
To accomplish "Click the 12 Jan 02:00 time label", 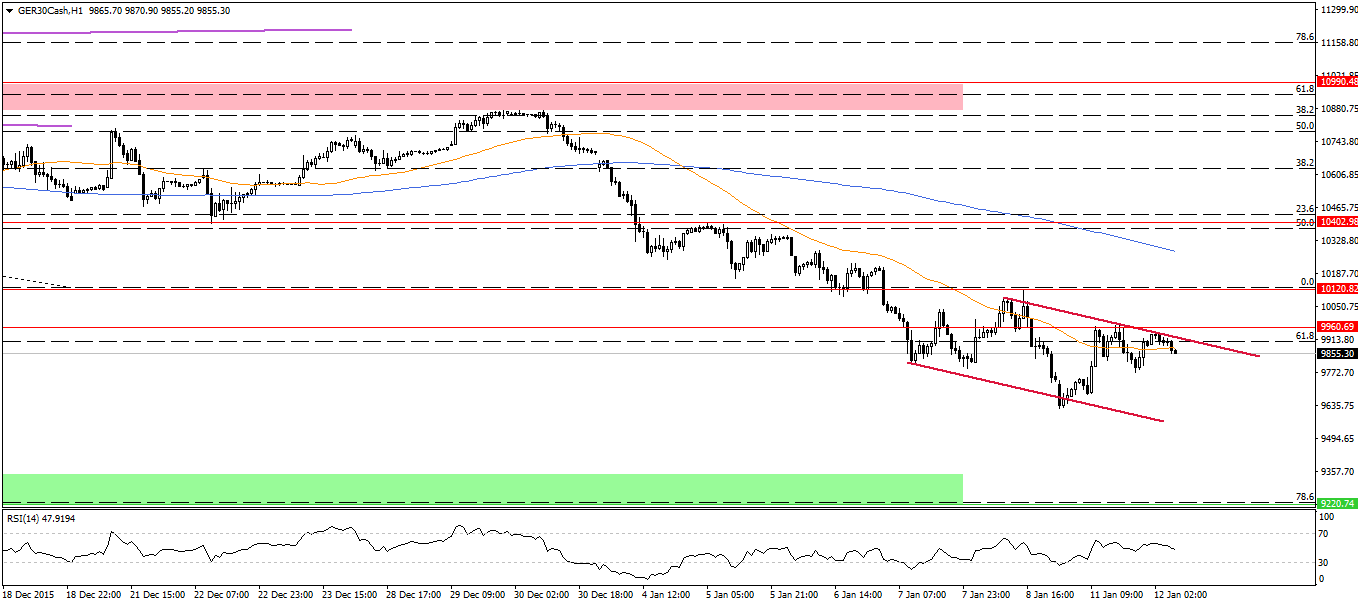I will 1181,594.
